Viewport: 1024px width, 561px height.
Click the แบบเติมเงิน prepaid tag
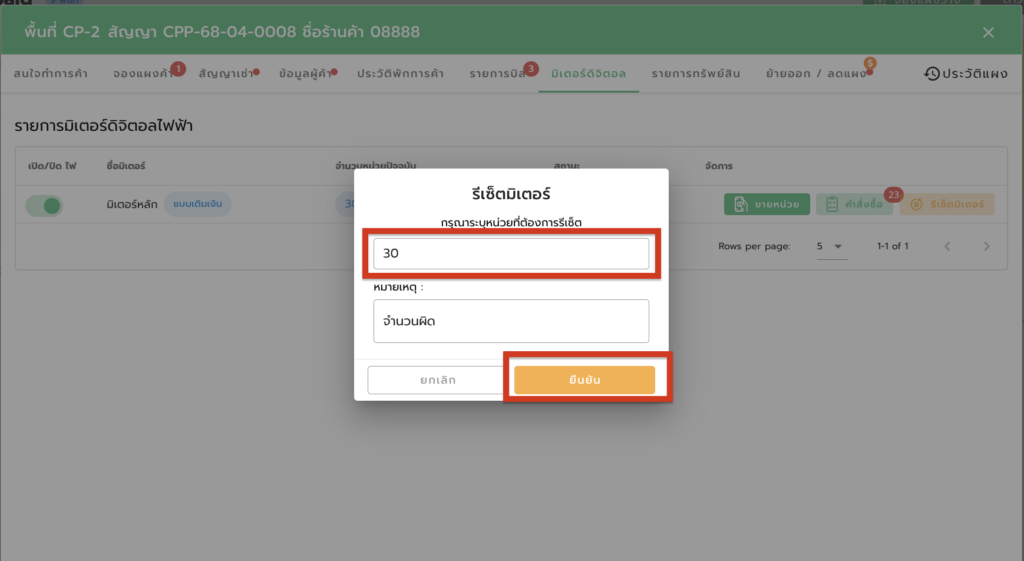click(x=198, y=205)
